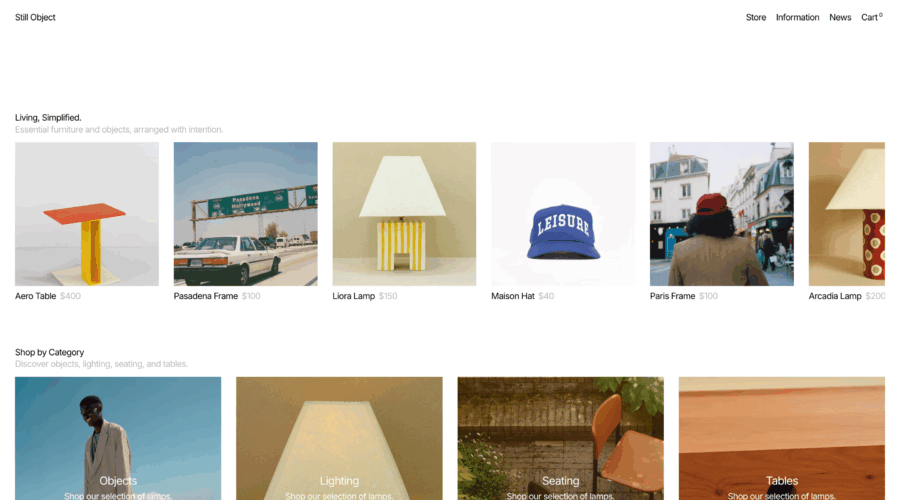The image size is (900, 500).
Task: Open the Cart
Action: pyautogui.click(x=871, y=17)
